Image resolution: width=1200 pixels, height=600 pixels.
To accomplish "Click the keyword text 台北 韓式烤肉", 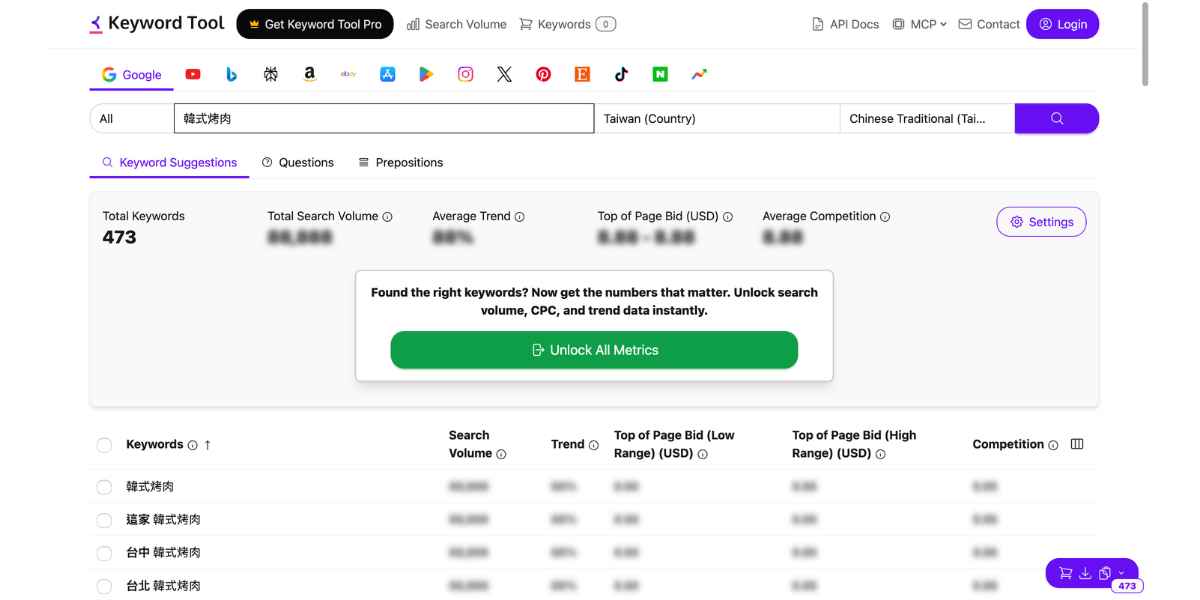I will tap(163, 586).
